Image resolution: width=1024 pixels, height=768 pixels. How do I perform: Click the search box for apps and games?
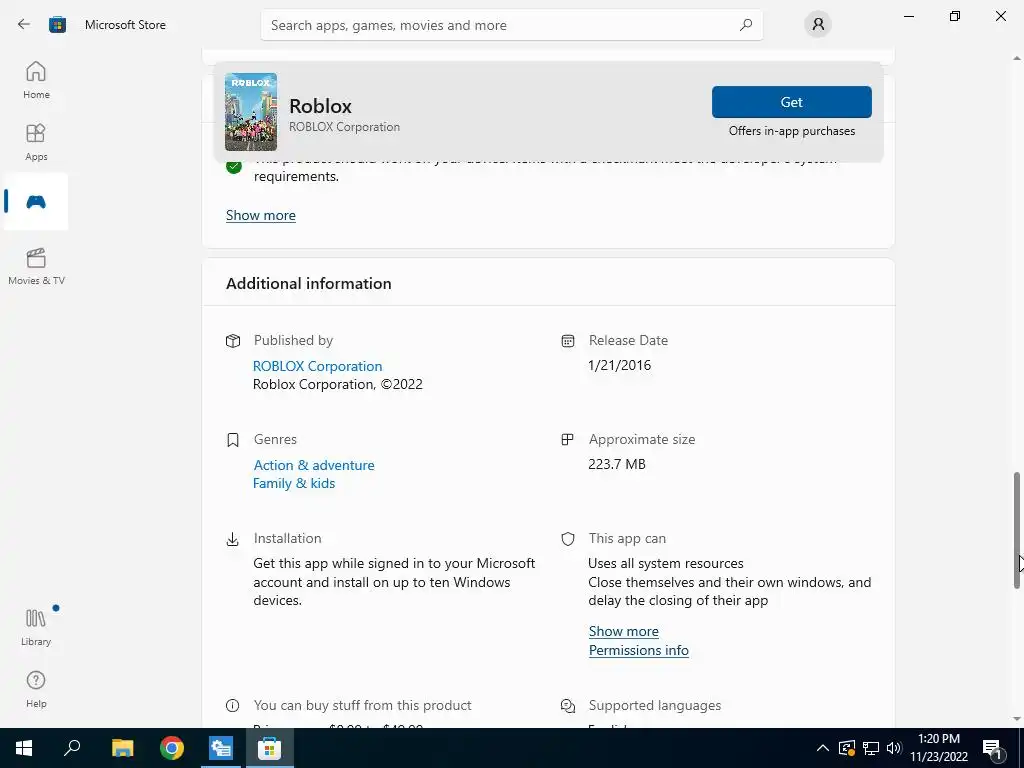pyautogui.click(x=511, y=25)
